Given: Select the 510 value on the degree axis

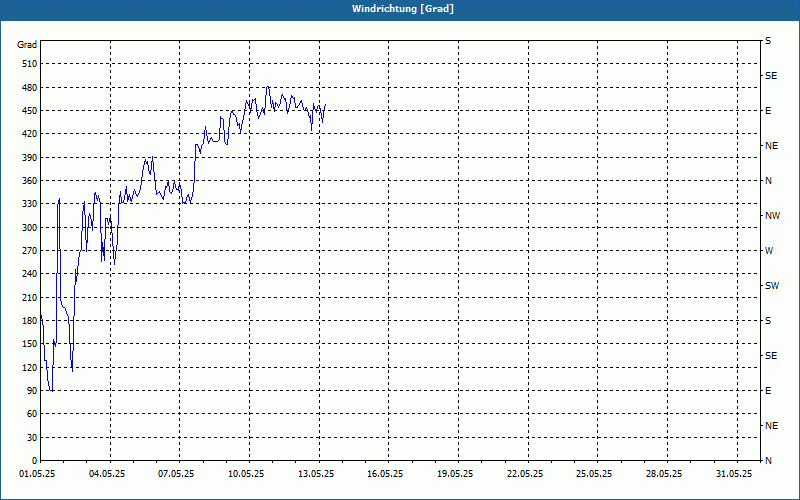Looking at the screenshot, I should [x=30, y=64].
